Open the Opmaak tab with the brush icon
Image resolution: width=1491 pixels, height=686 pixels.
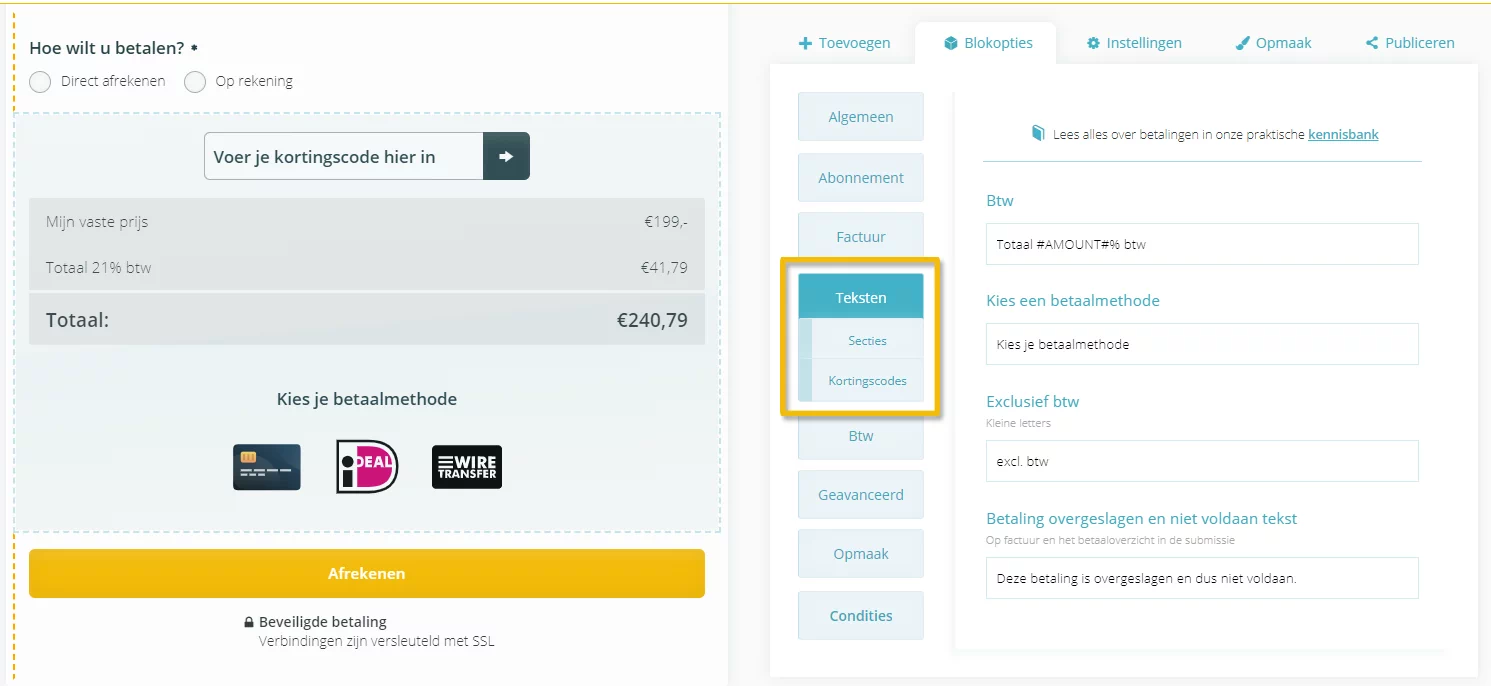[1273, 43]
